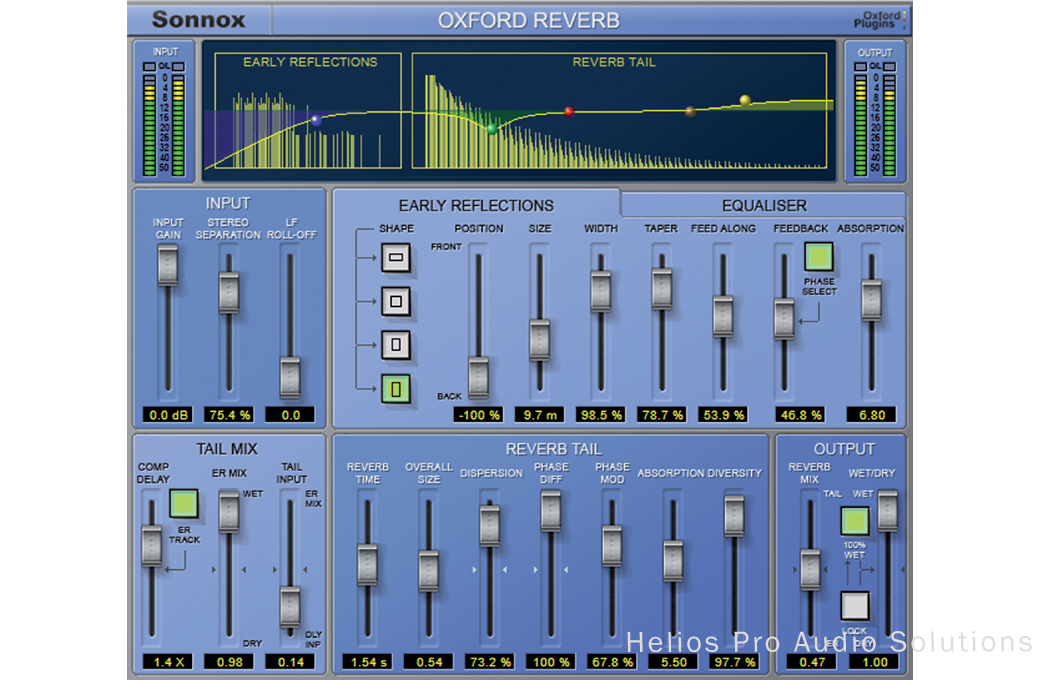Screen dimensions: 1060x680
Task: Toggle the 100% Wet button
Action: click(x=854, y=521)
